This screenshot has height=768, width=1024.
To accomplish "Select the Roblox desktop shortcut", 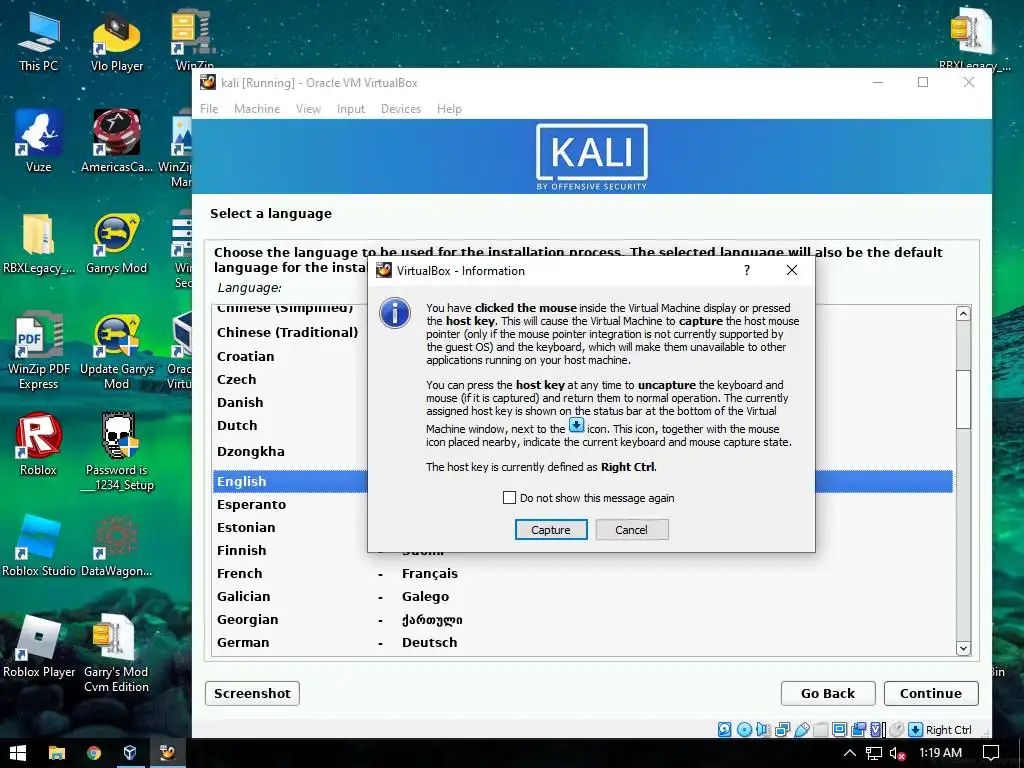I will point(39,444).
